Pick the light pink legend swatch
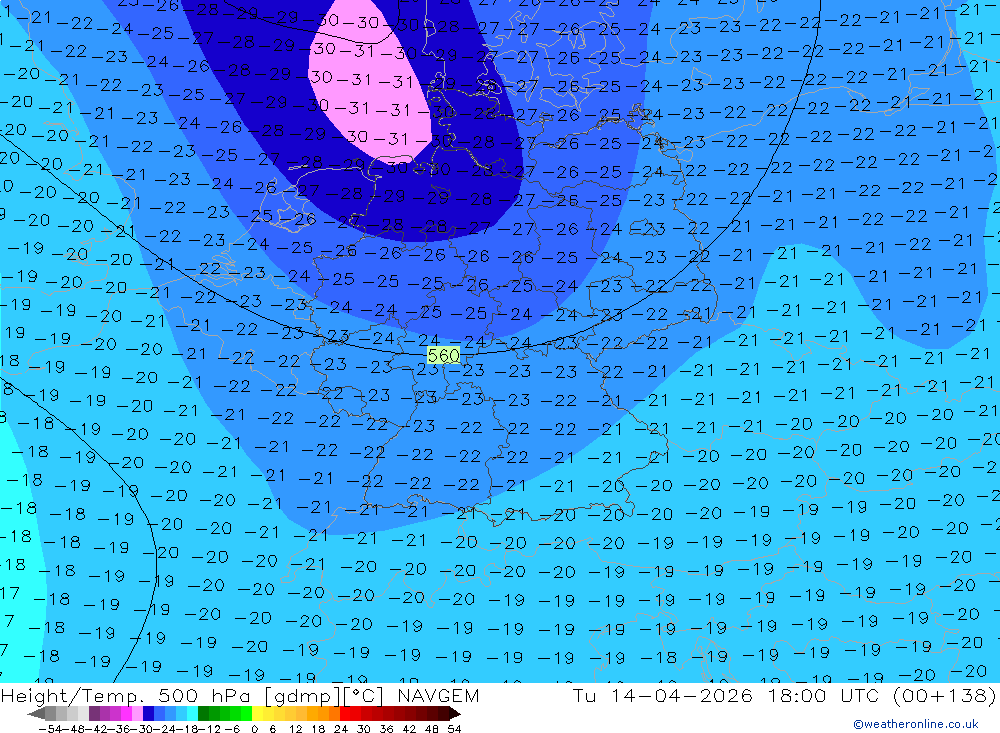Image resolution: width=1000 pixels, height=733 pixels. [x=137, y=713]
